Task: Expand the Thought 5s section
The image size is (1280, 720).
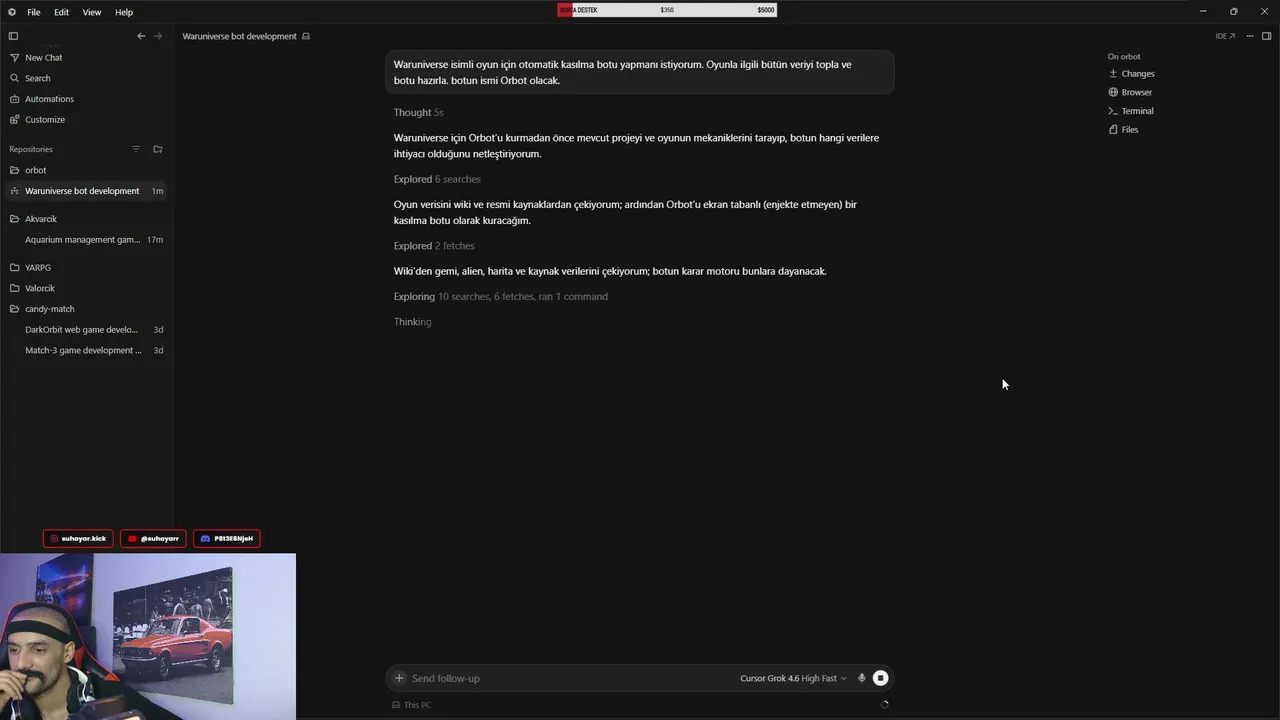Action: click(x=418, y=113)
